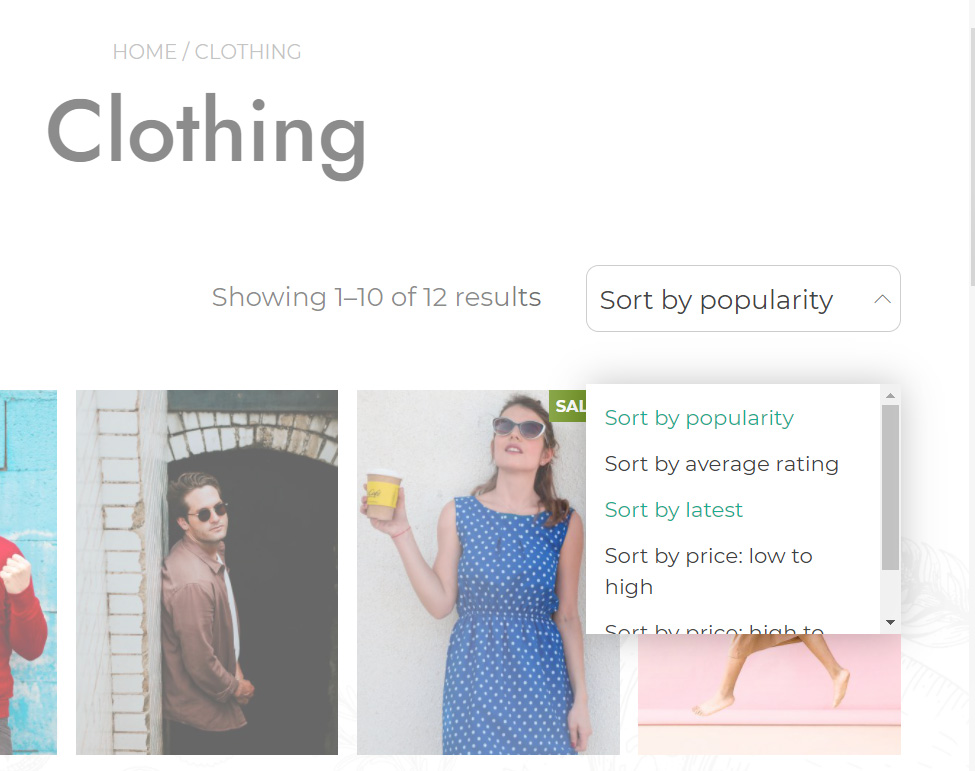Click the CLOTHING breadcrumb link
The height and width of the screenshot is (771, 975).
pyautogui.click(x=247, y=52)
